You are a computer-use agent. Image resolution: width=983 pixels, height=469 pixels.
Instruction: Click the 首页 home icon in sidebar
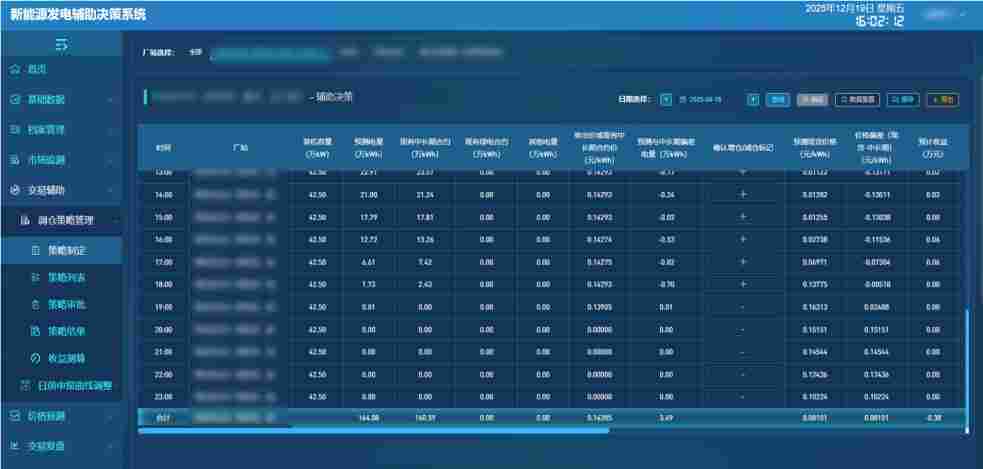point(14,70)
